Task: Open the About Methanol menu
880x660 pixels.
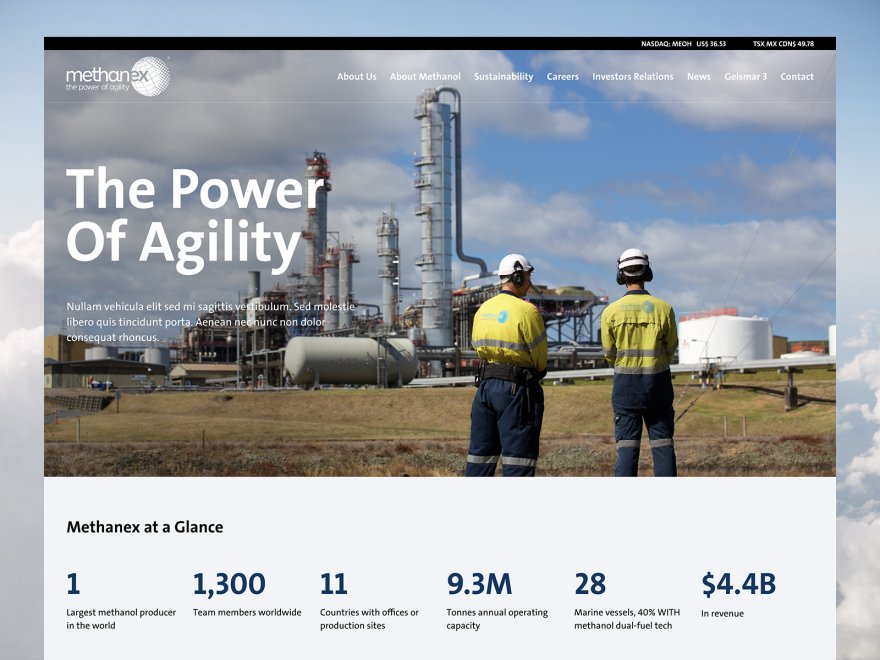Action: coord(424,76)
